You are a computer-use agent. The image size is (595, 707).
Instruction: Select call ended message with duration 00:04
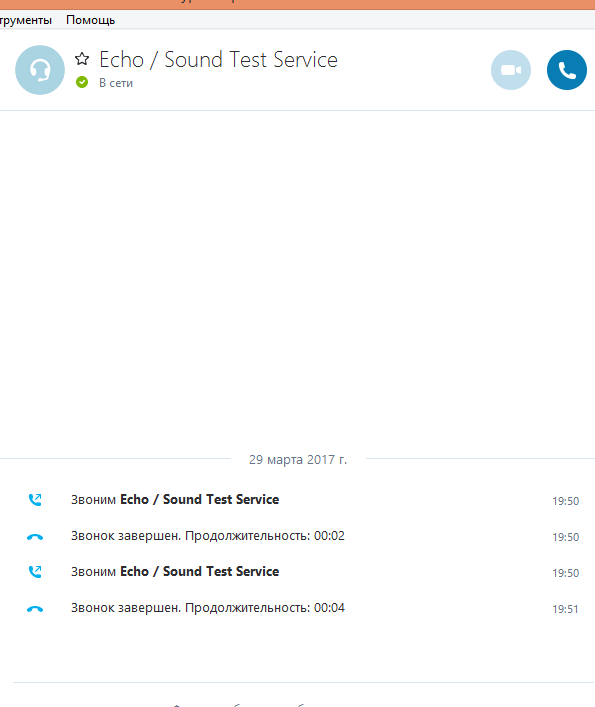coord(208,608)
